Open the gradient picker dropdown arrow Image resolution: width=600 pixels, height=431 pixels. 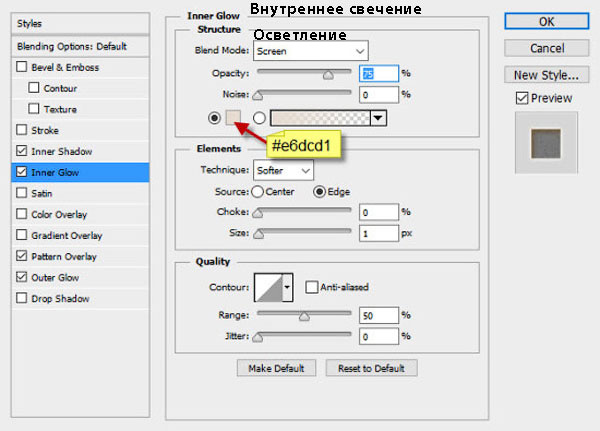click(x=378, y=118)
